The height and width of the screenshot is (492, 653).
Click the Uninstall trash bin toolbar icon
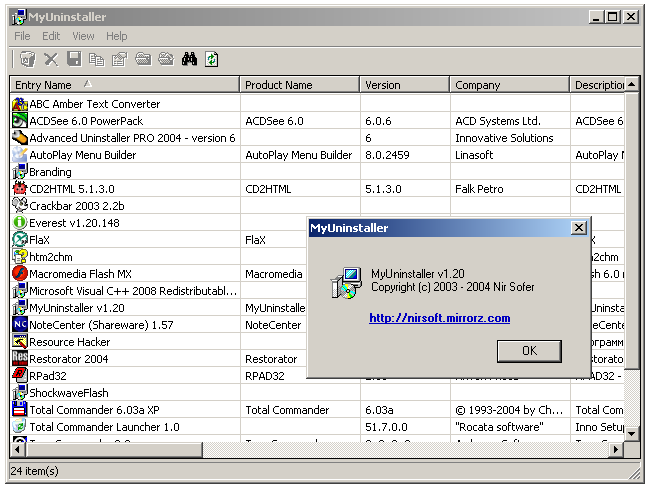[x=27, y=60]
